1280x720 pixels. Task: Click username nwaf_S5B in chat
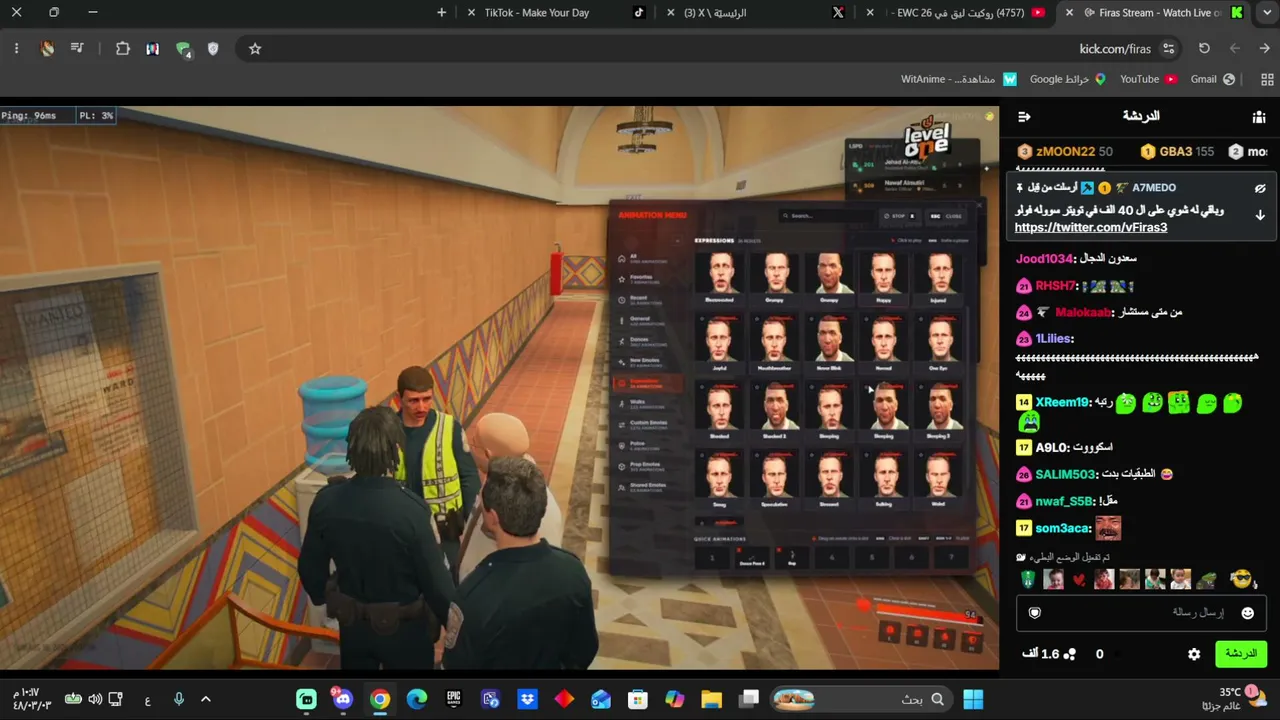(1064, 501)
